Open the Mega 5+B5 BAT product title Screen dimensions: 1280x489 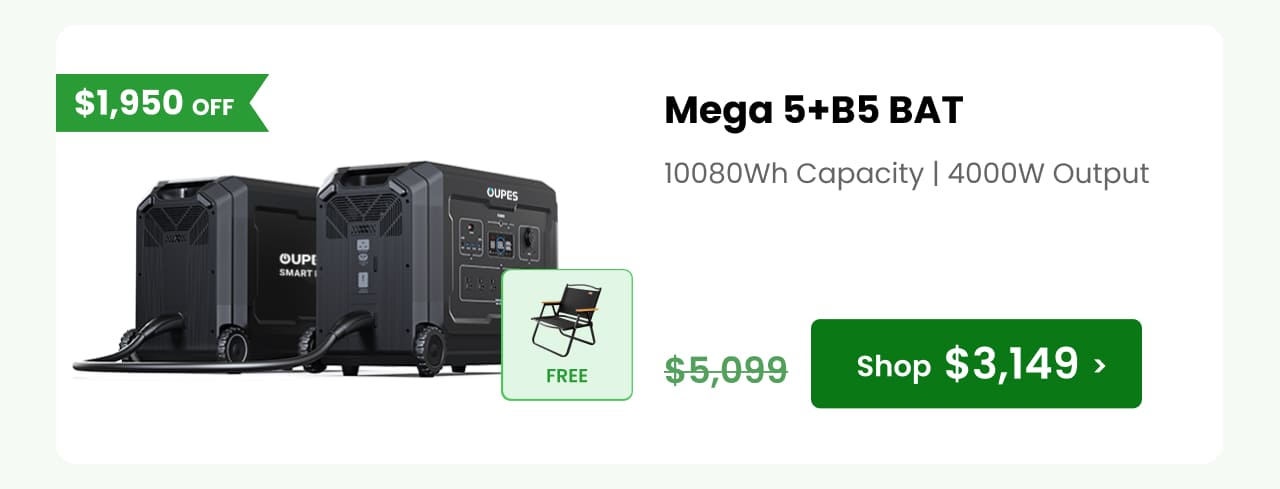[813, 110]
